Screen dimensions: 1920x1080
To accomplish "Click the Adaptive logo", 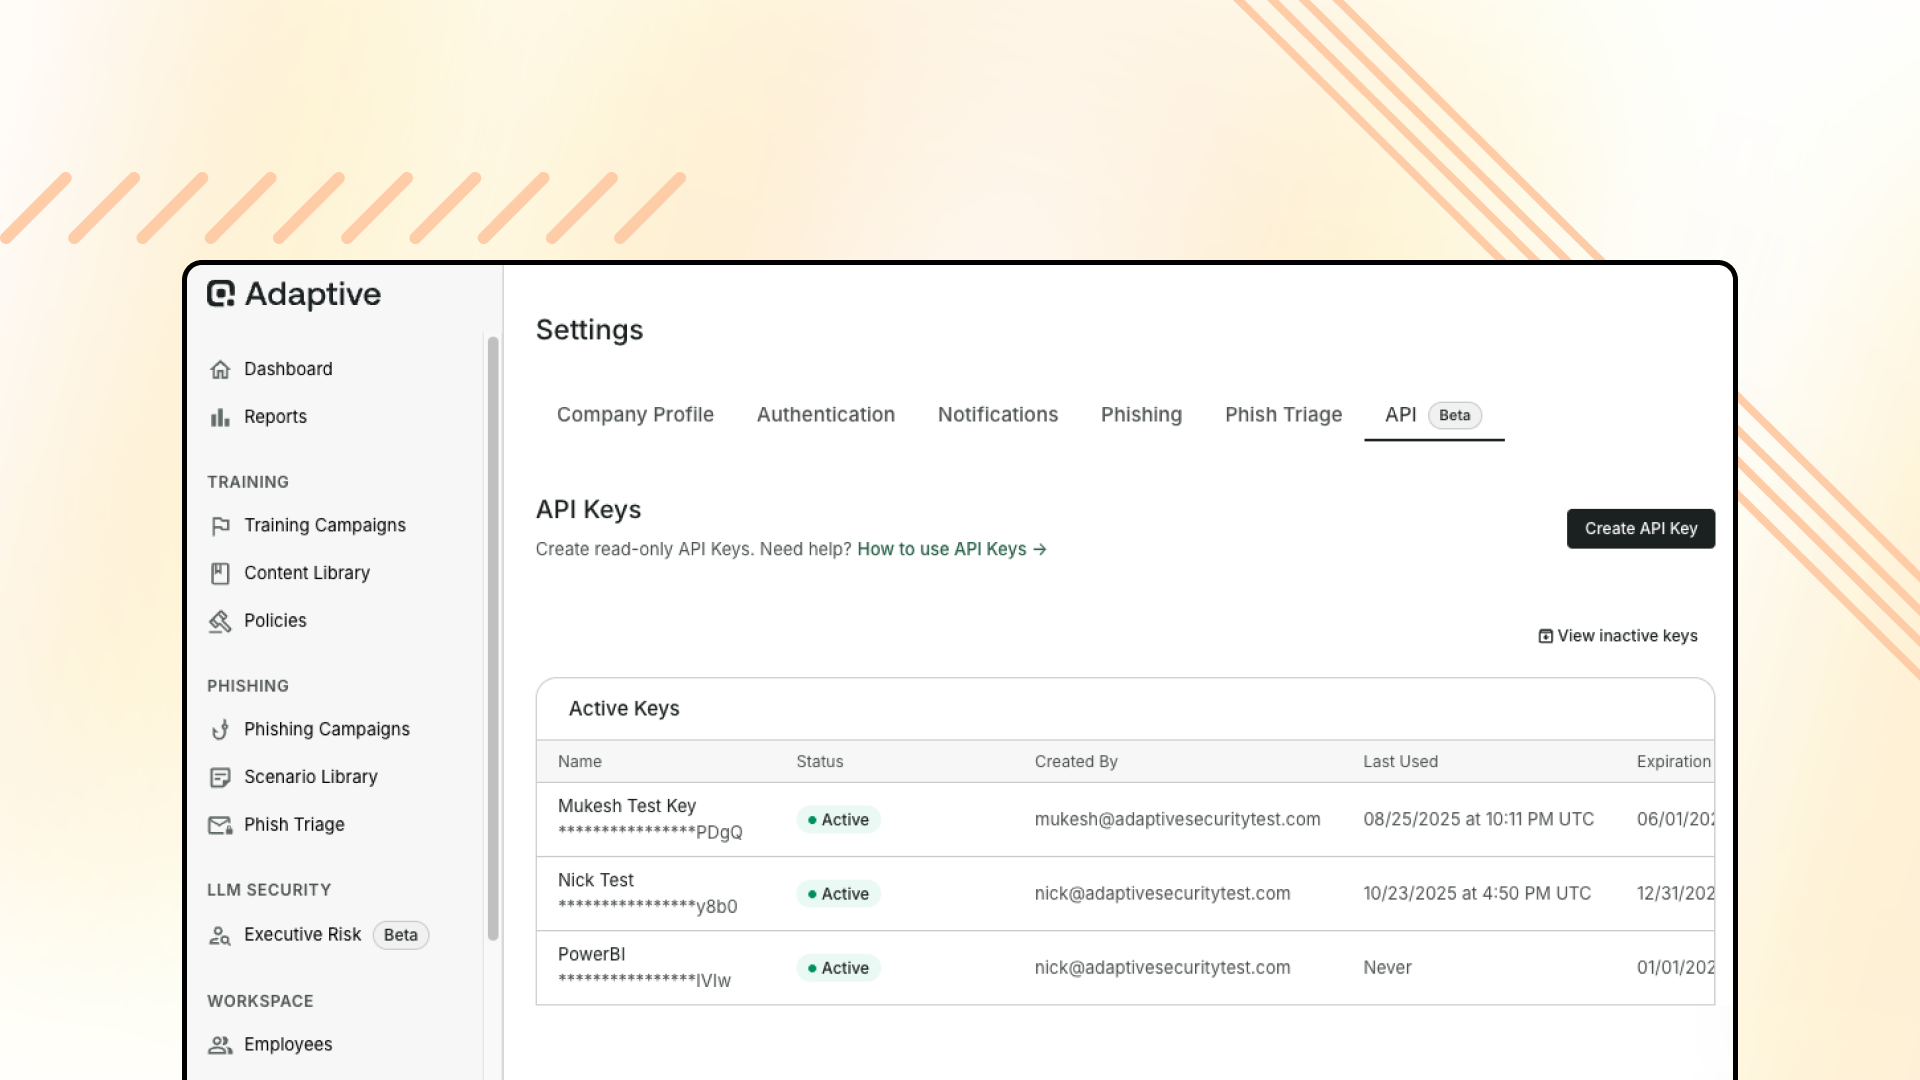I will pyautogui.click(x=294, y=294).
